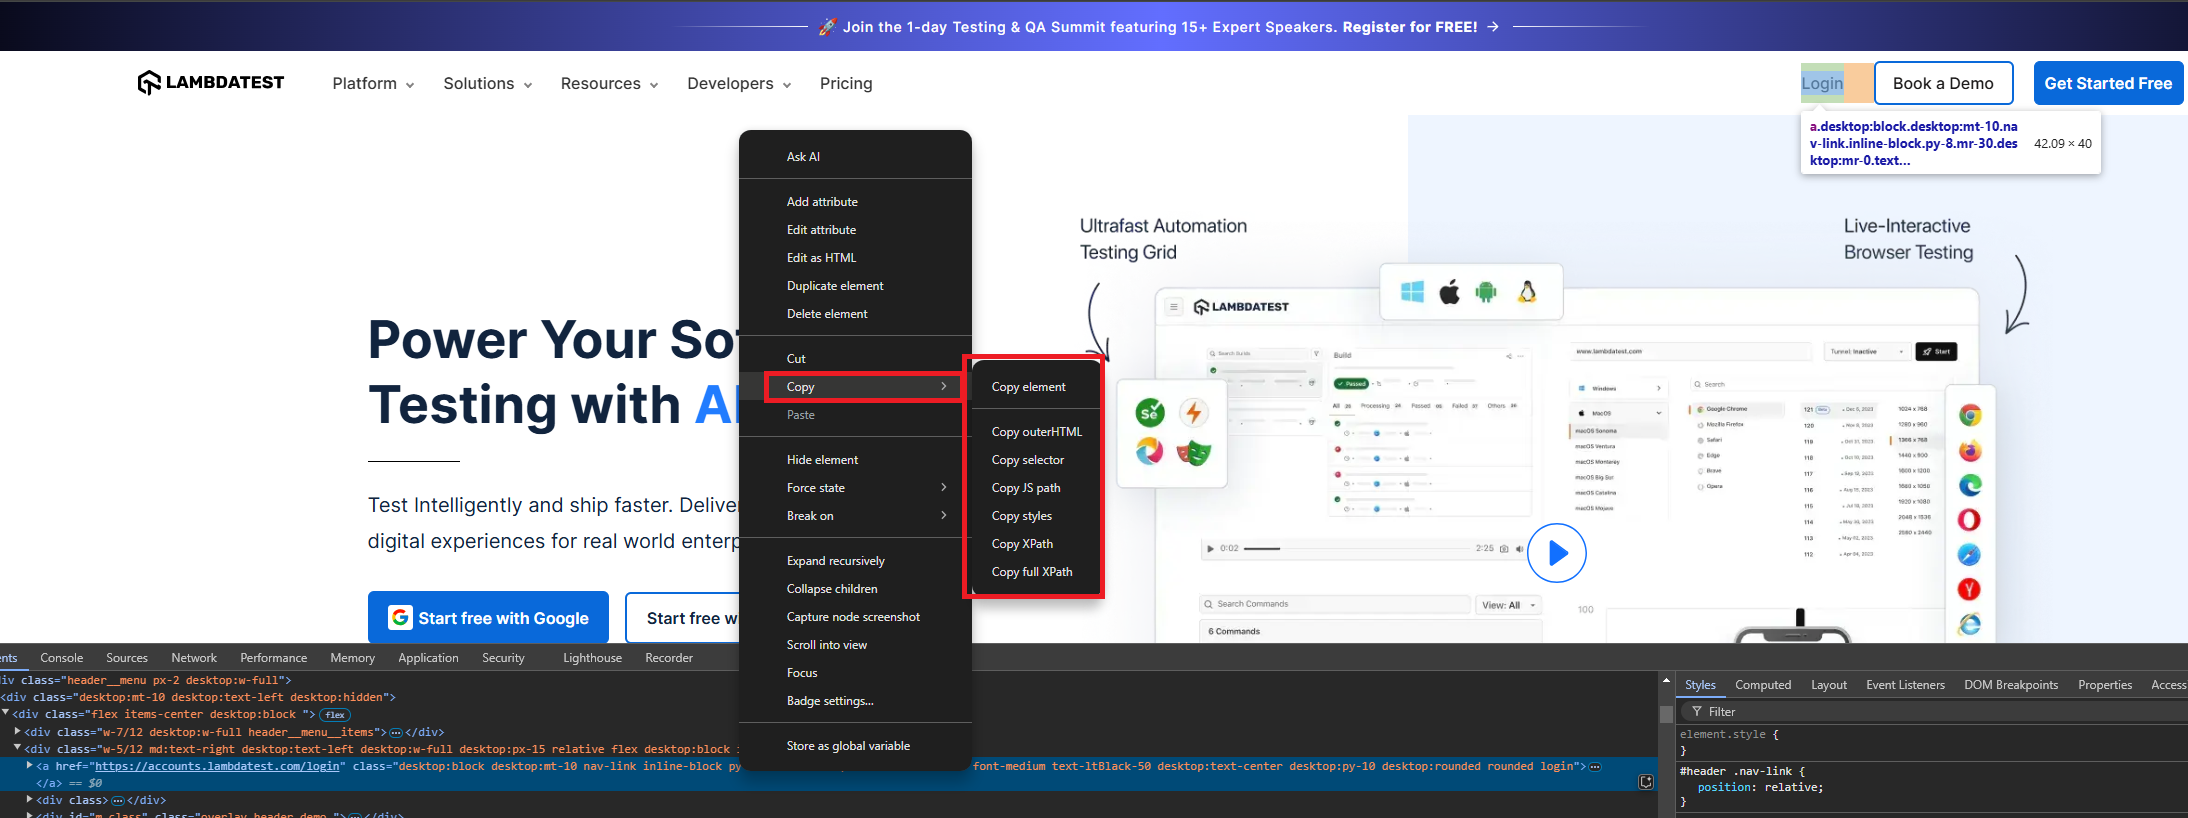Select Store as global variable

855,746
